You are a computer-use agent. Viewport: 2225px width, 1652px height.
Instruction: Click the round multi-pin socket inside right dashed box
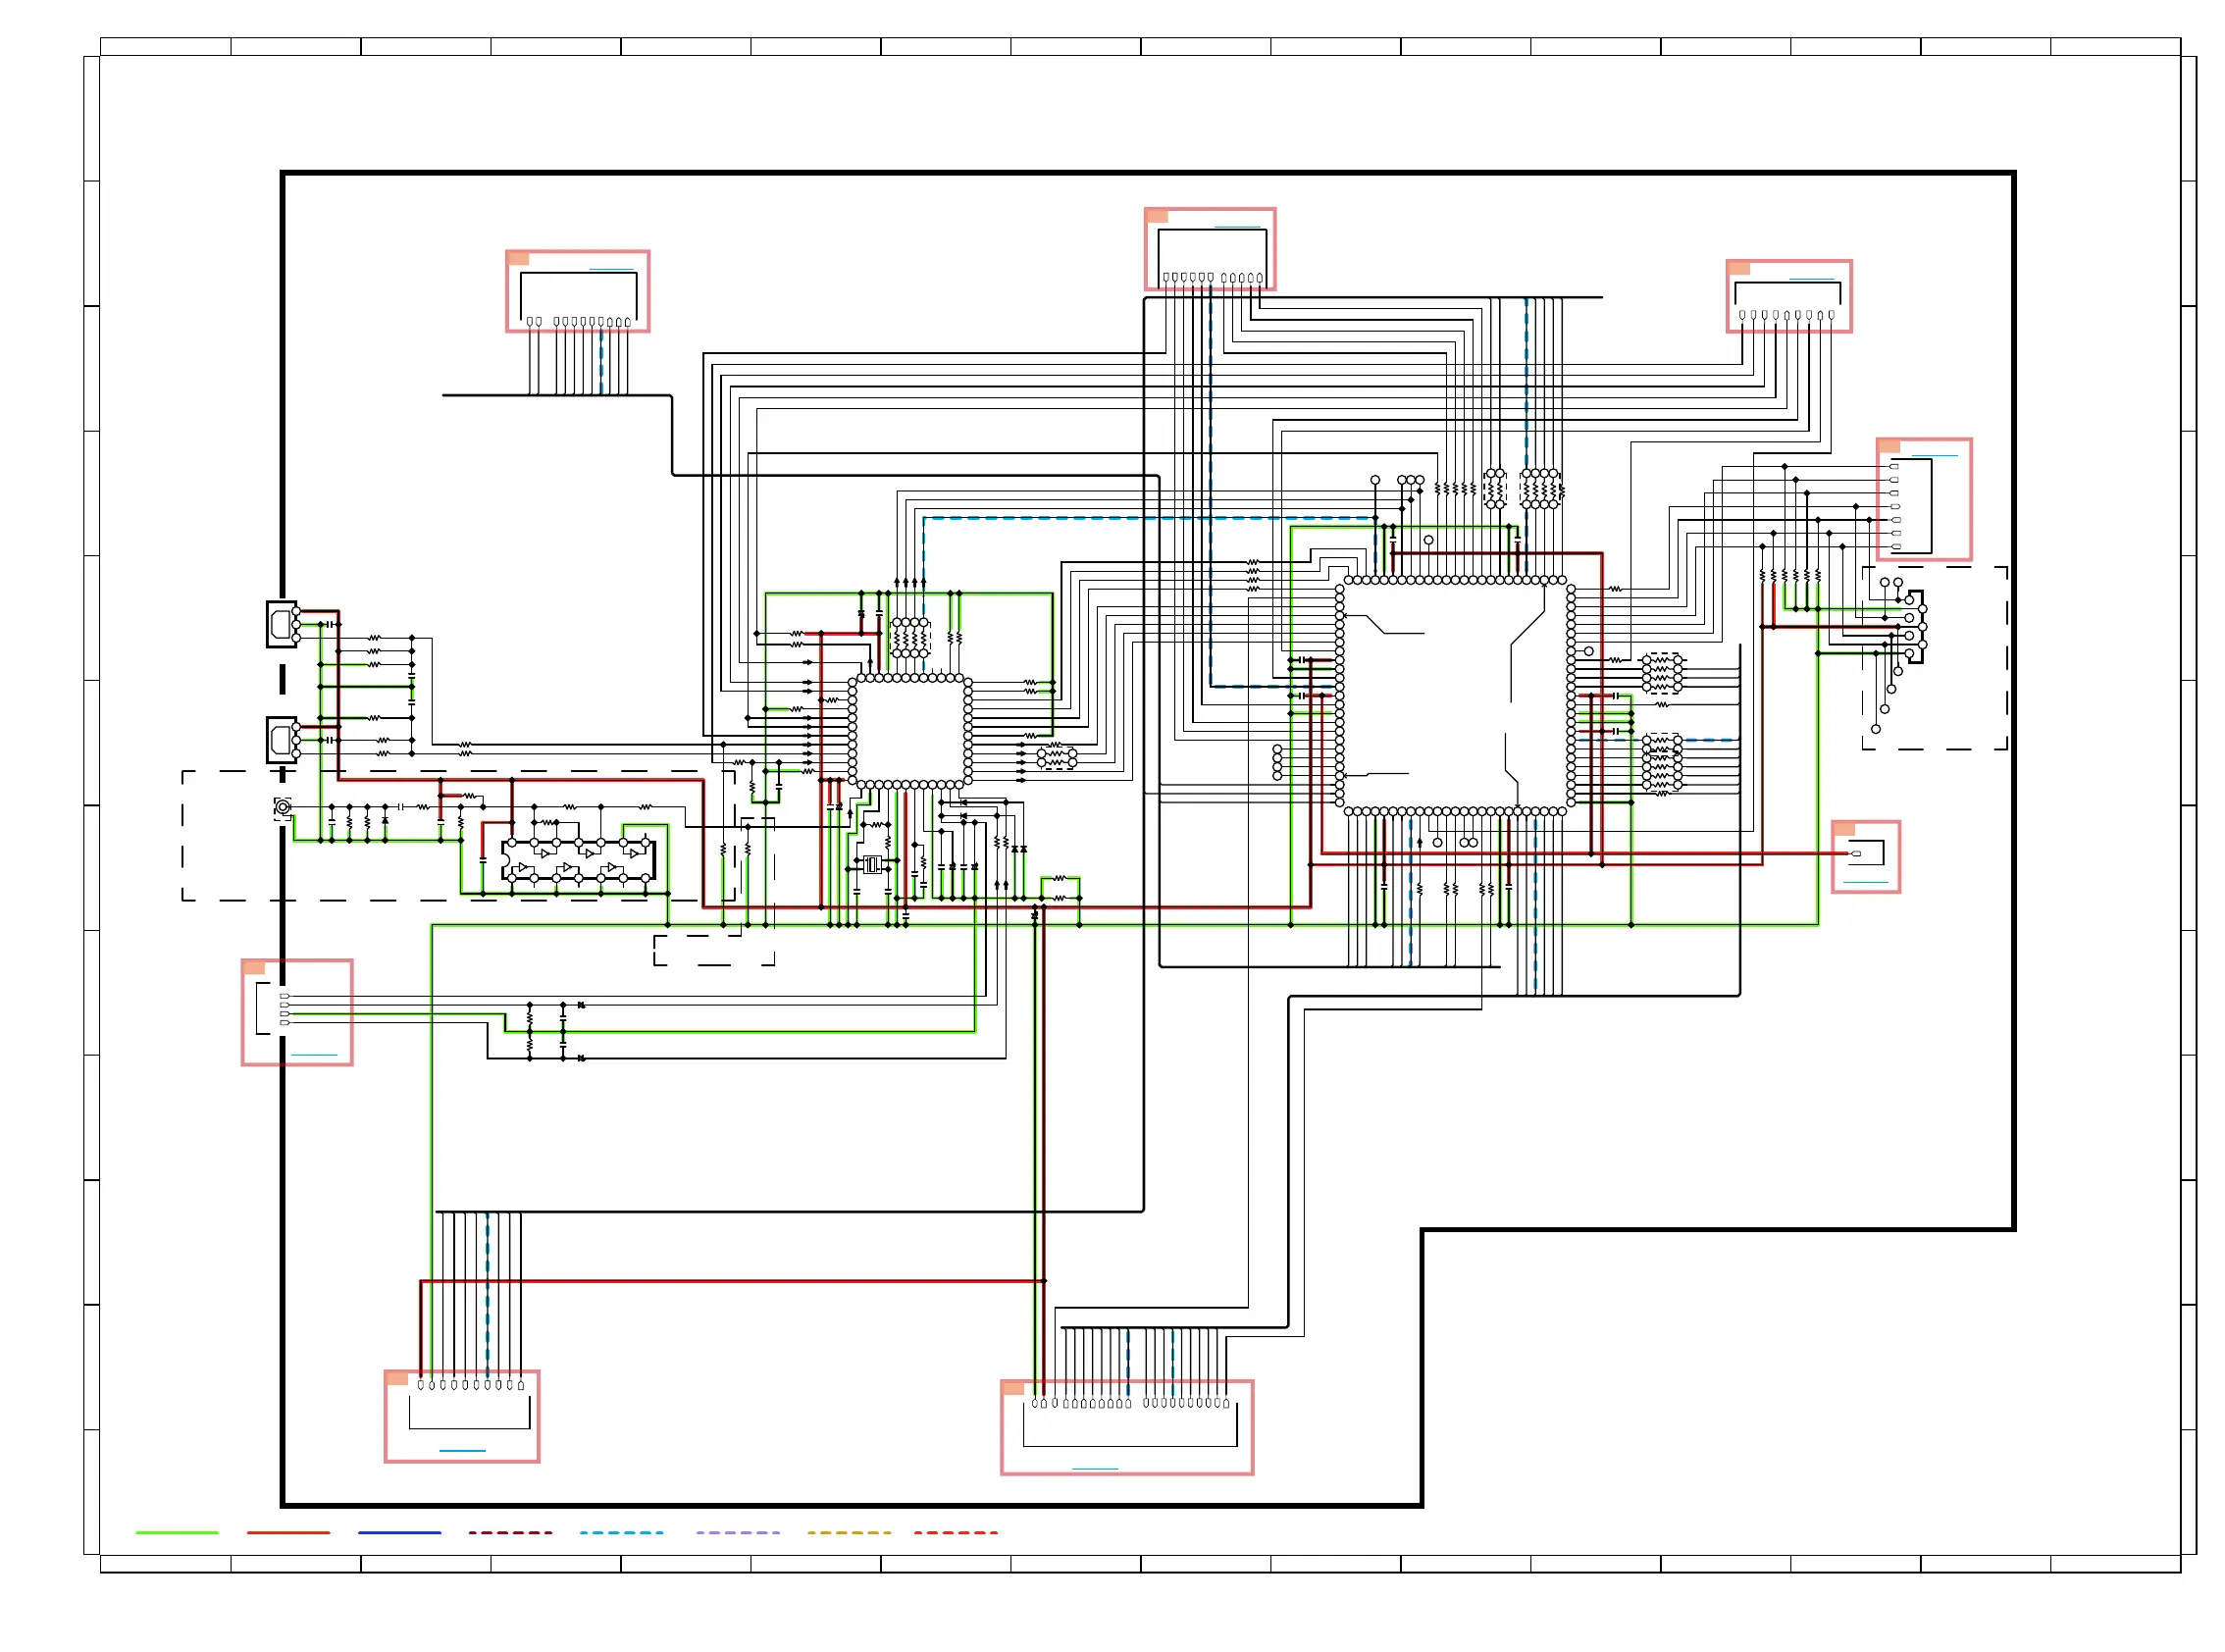tap(1913, 627)
